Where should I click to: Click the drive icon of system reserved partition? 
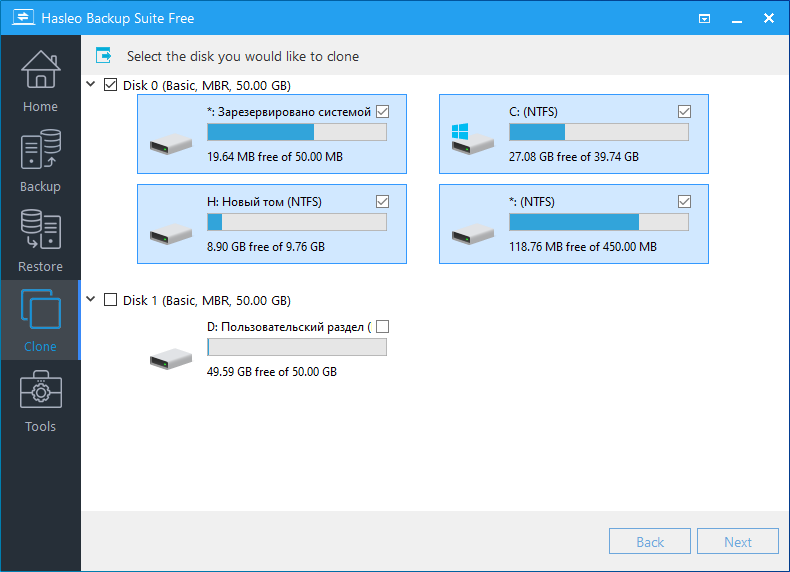[171, 144]
